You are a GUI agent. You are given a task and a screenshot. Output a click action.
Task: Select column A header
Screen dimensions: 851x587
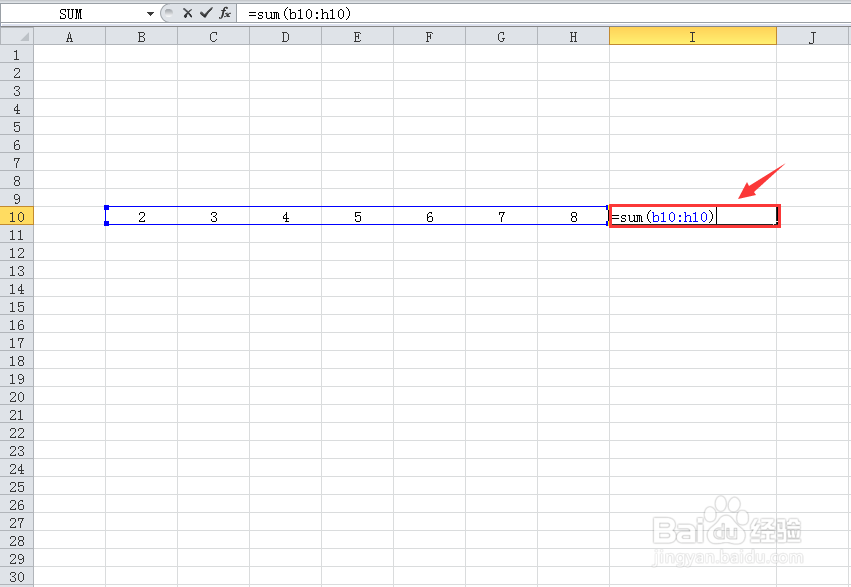click(69, 37)
